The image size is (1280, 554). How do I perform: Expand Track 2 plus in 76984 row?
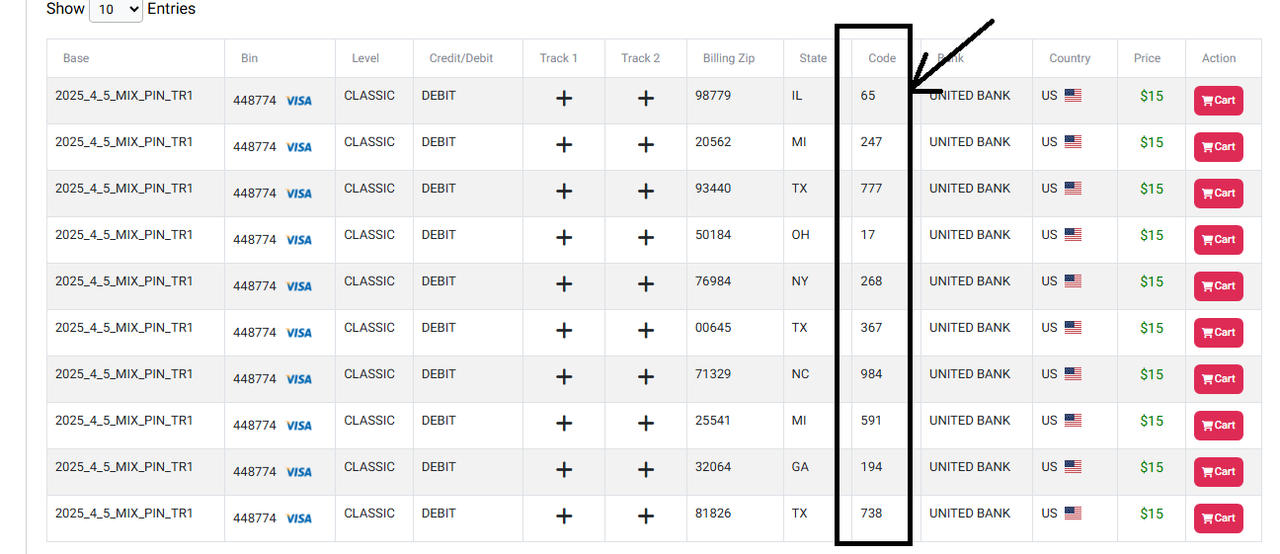pos(646,284)
